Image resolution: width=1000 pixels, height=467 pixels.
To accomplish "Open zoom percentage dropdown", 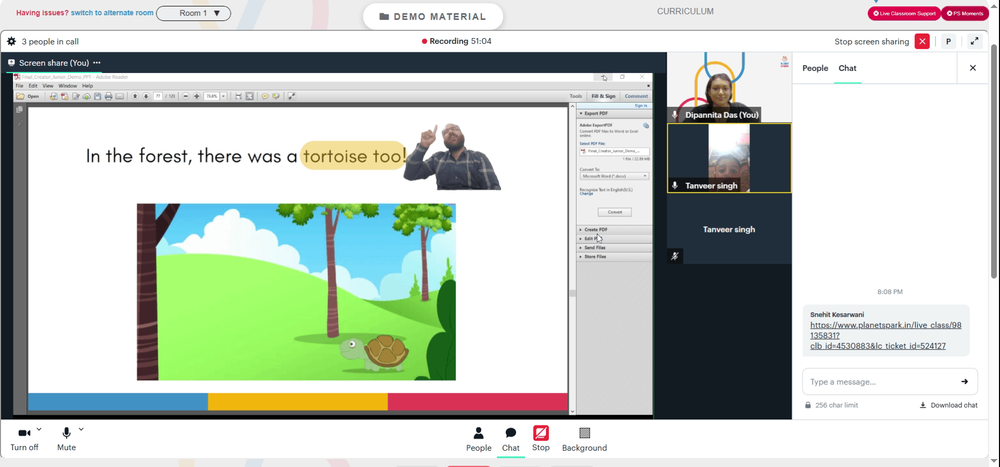I will point(223,96).
